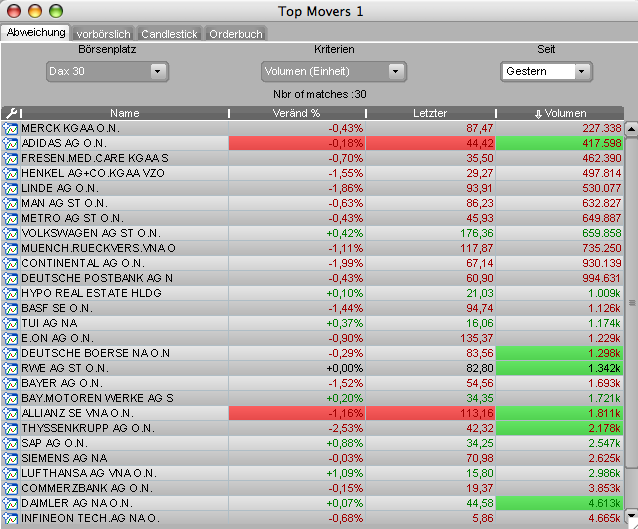Switch to the Orderbuch tab
Image resolution: width=638 pixels, height=529 pixels.
236,34
